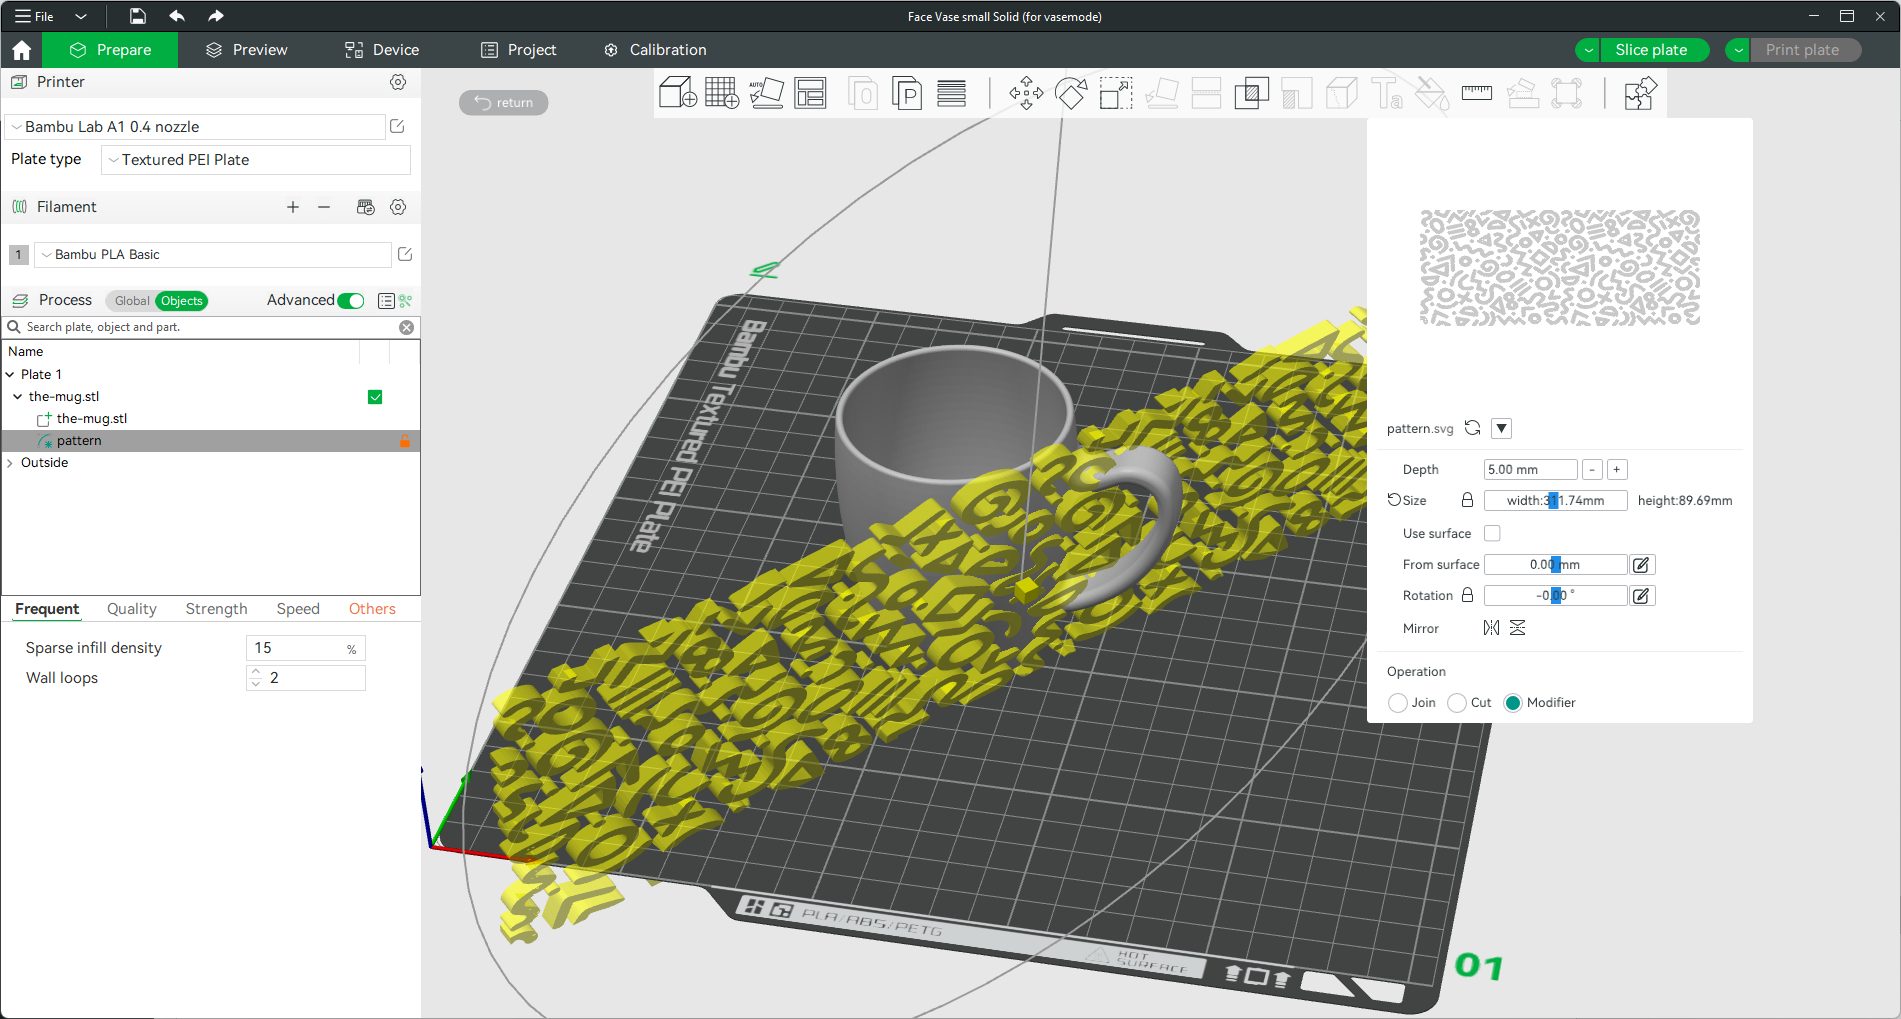The height and width of the screenshot is (1019, 1901).
Task: Collapse the the-mug.stl object node
Action: 17,397
